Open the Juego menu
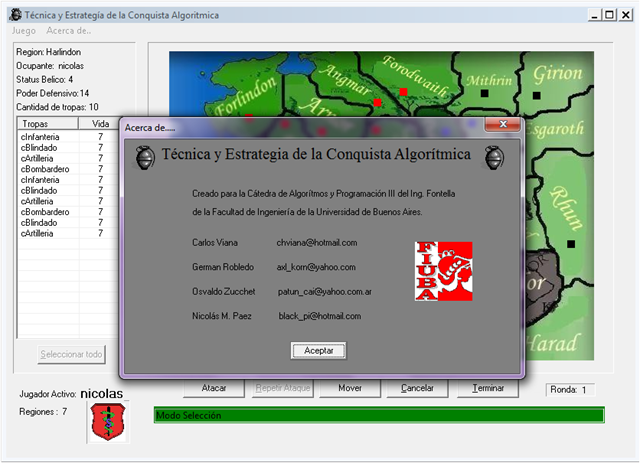 pos(23,31)
